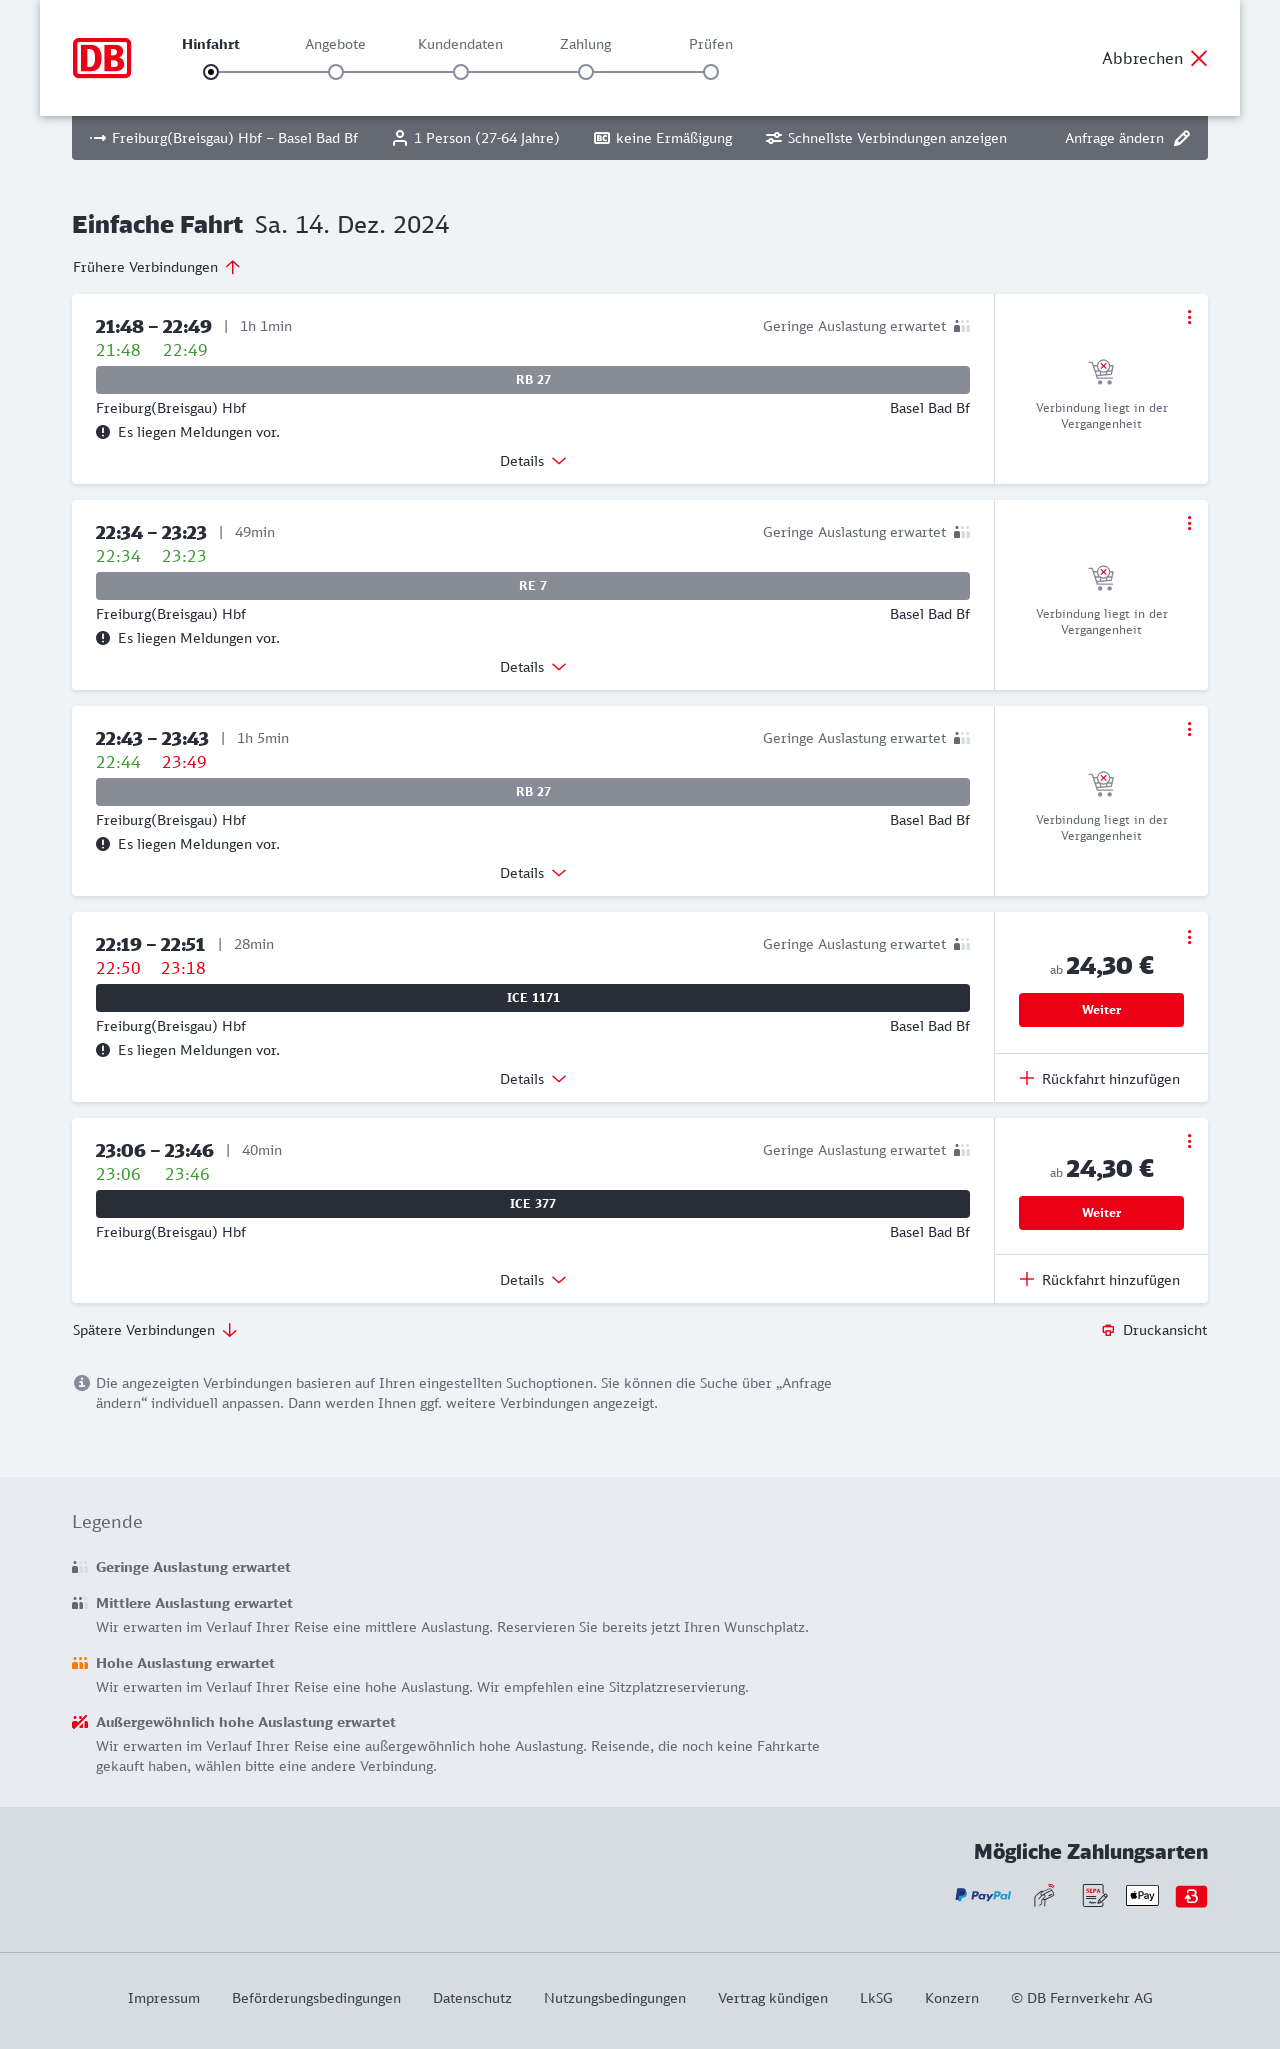Click the pencil icon beside Anfrage ändern
The width and height of the screenshot is (1280, 2049).
(1182, 138)
